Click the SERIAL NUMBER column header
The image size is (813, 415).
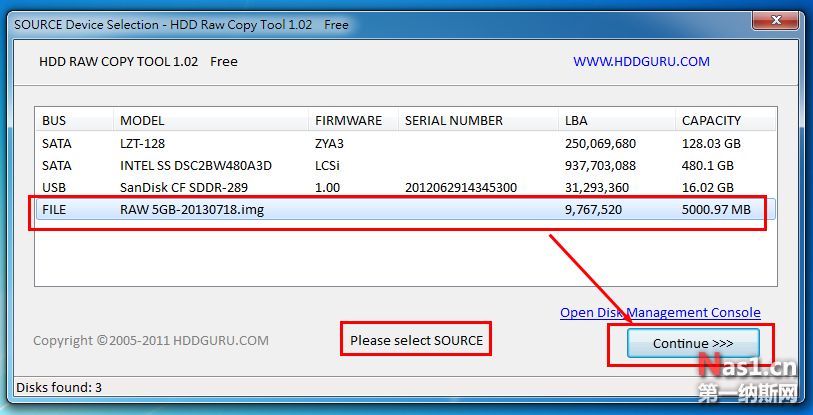click(x=479, y=121)
